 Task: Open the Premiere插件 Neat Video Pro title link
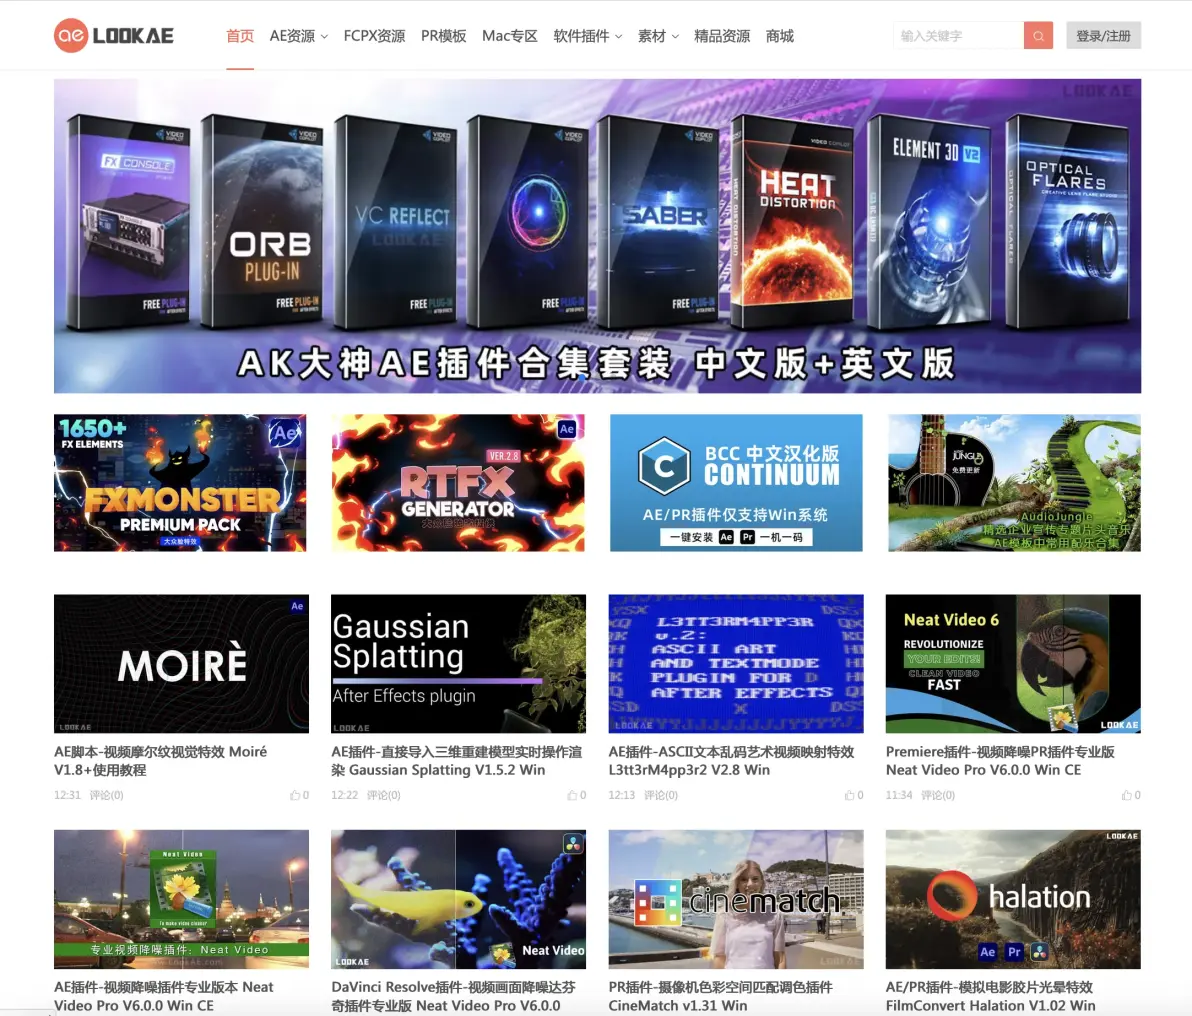point(1000,760)
